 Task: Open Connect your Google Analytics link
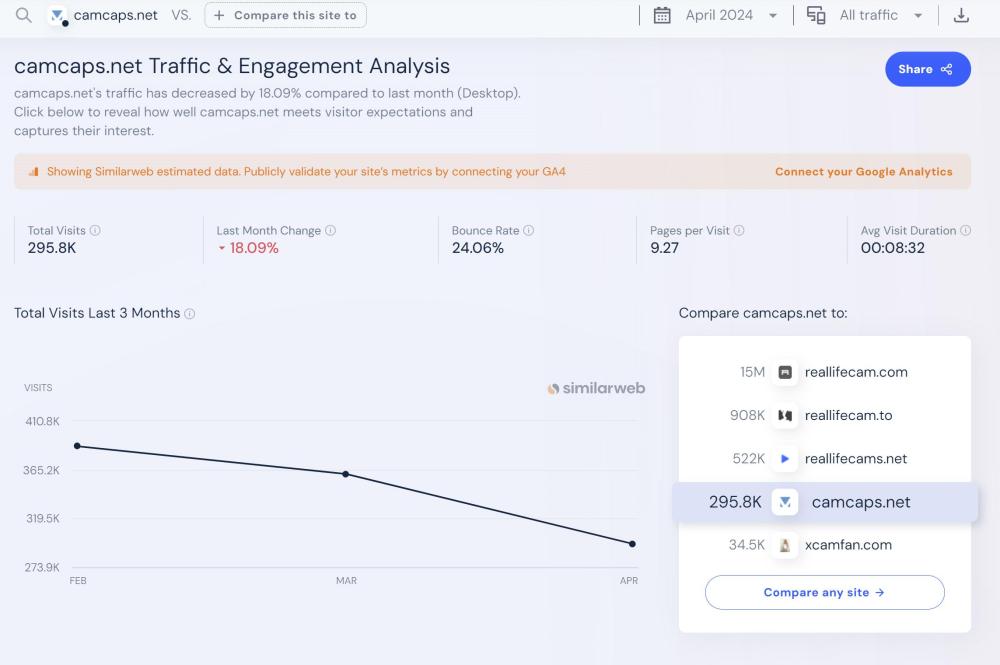click(863, 172)
